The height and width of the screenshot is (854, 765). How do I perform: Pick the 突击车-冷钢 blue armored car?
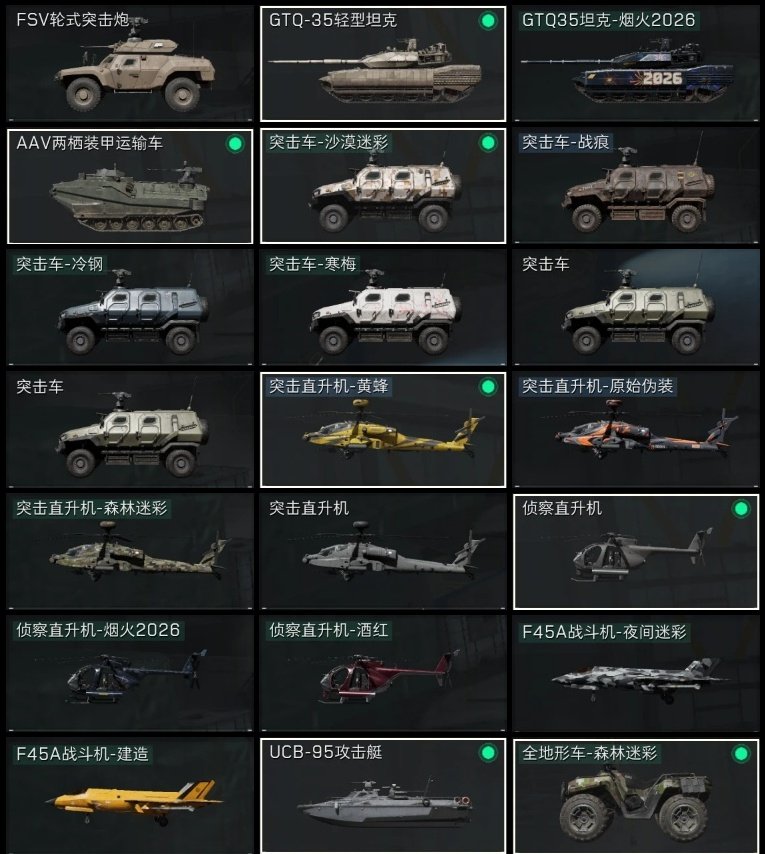point(130,308)
